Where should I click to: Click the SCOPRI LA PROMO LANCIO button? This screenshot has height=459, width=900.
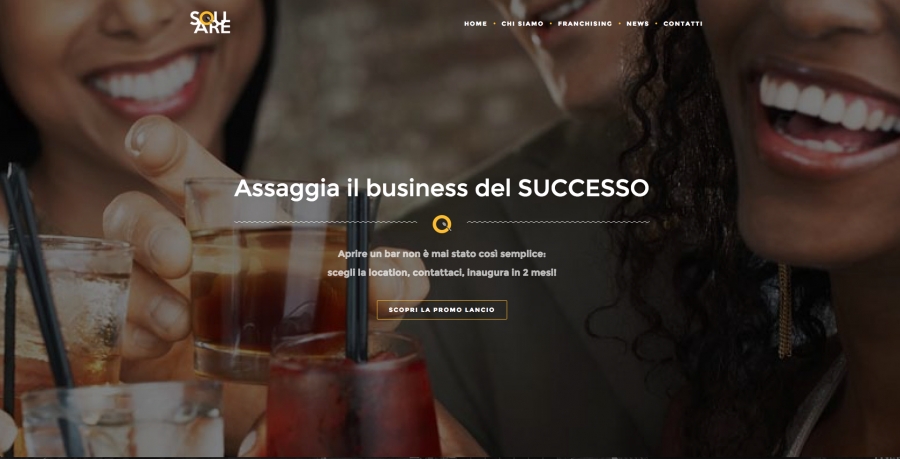pyautogui.click(x=442, y=310)
